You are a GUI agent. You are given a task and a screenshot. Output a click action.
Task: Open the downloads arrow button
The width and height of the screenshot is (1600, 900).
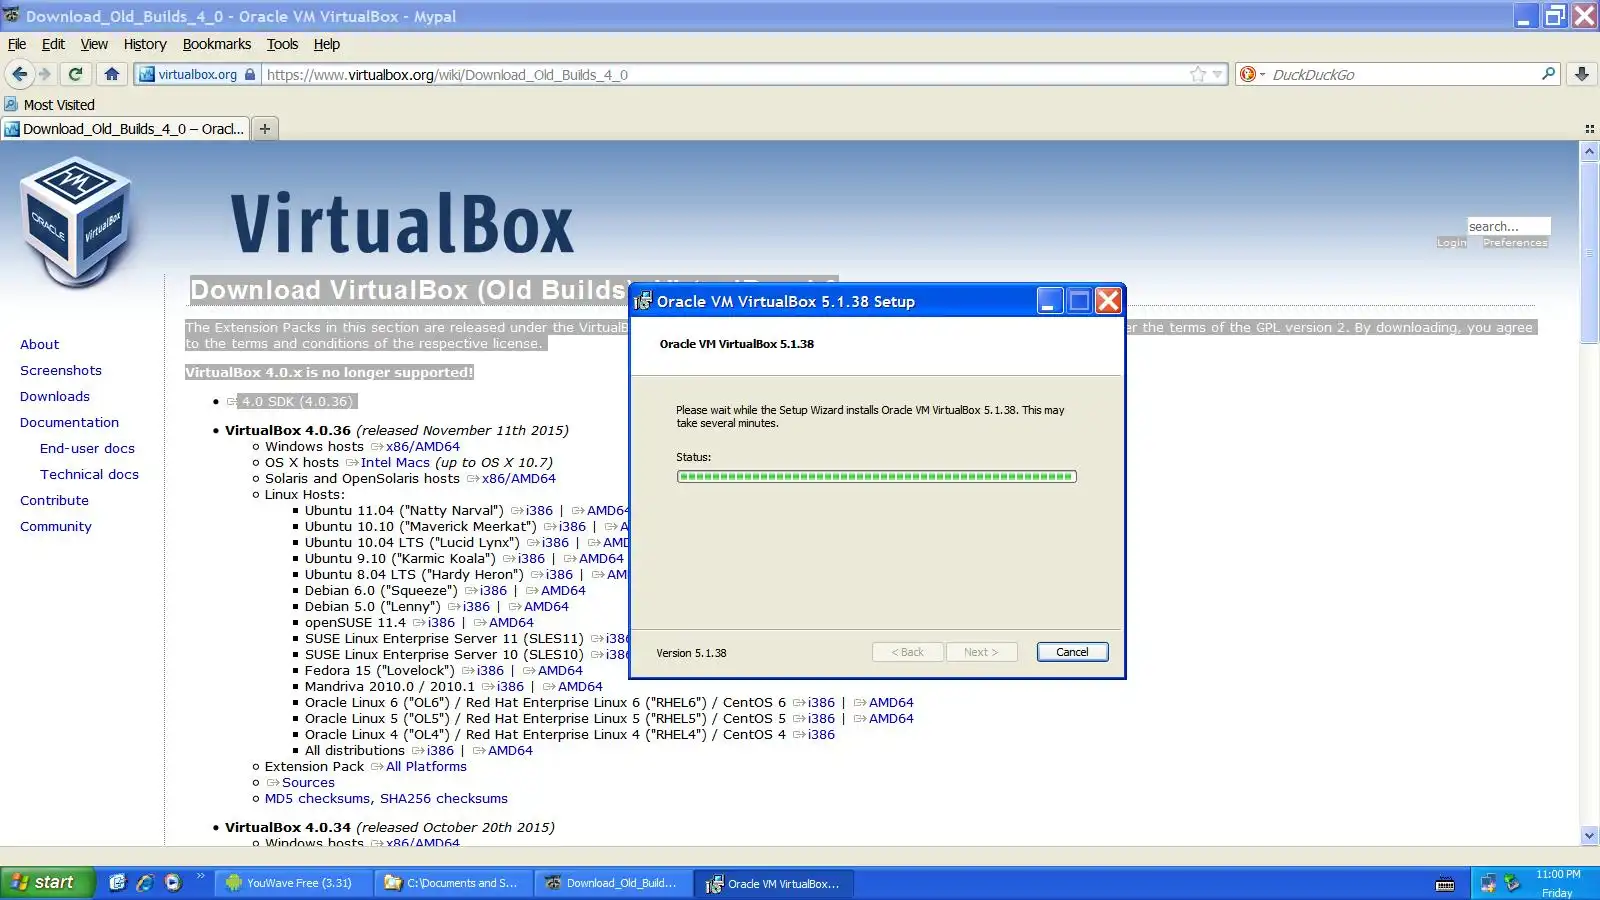pos(1581,74)
